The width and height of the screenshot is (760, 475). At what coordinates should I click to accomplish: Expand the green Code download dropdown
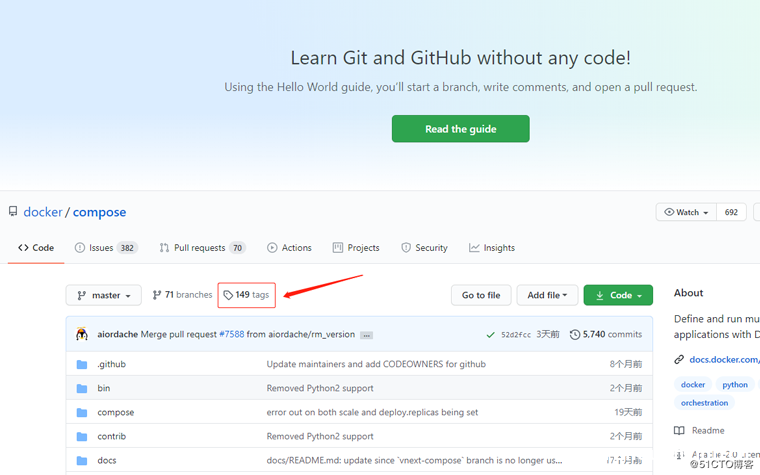point(618,295)
